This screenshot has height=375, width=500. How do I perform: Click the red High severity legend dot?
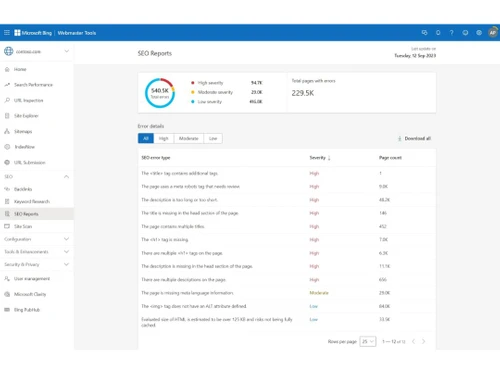click(x=193, y=83)
